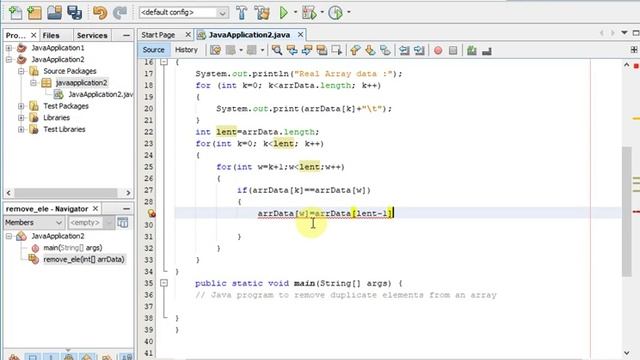This screenshot has height=360, width=640.
Task: Switch to History view
Action: 186,50
